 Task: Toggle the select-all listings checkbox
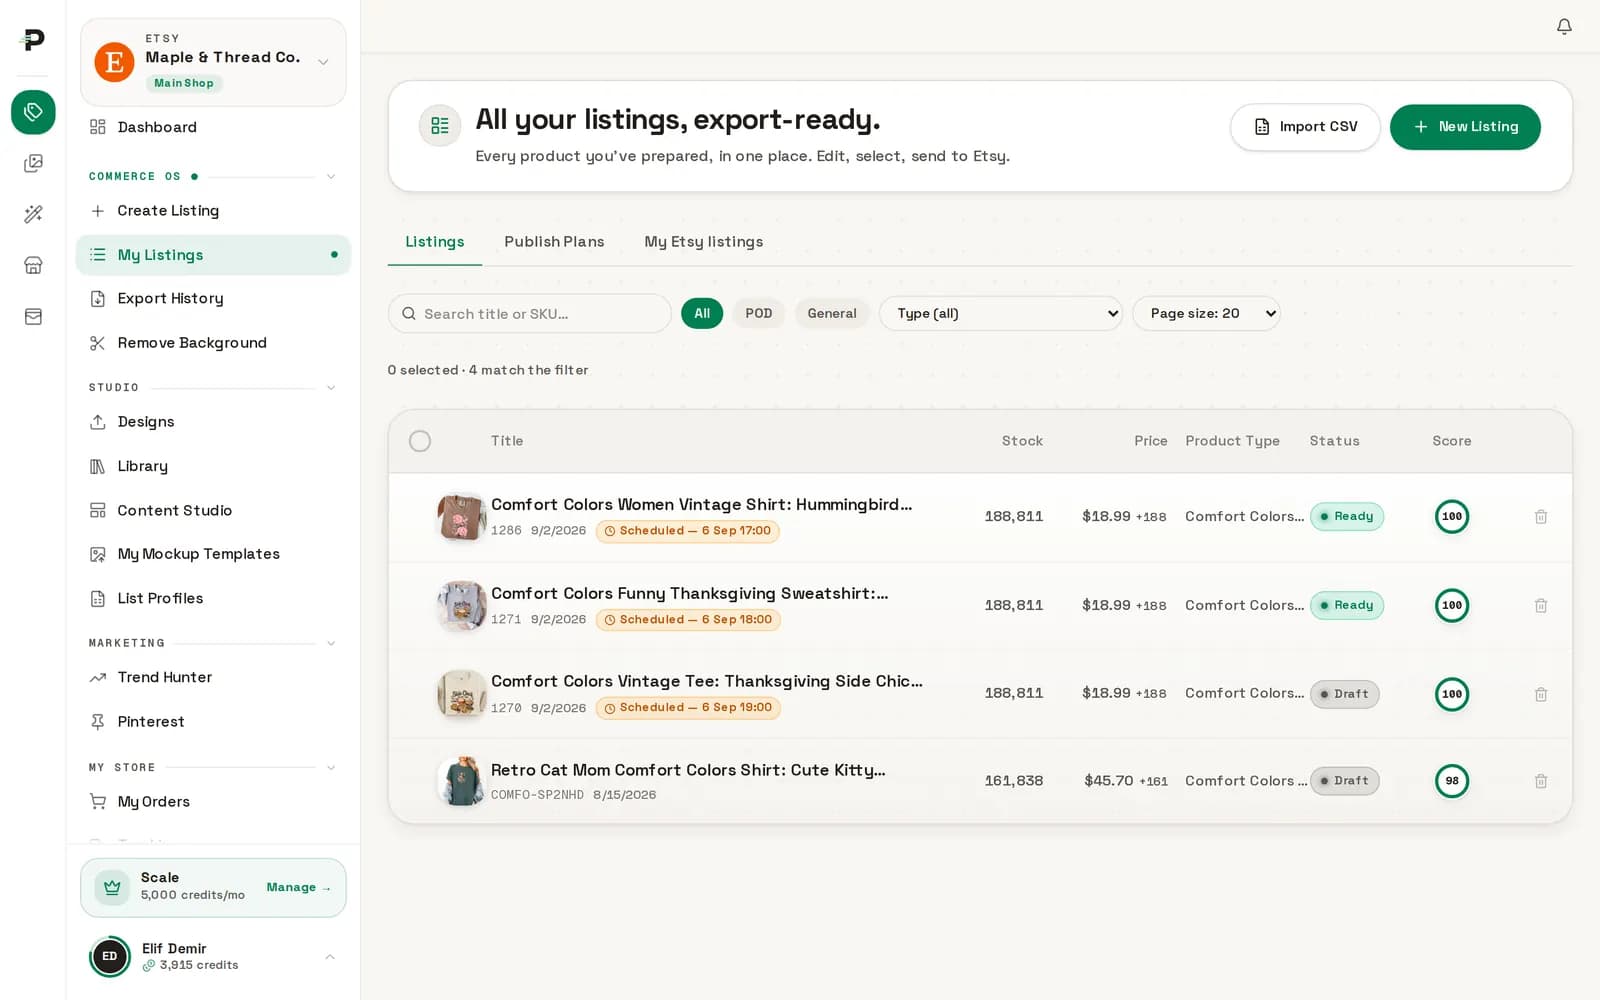[x=420, y=441]
